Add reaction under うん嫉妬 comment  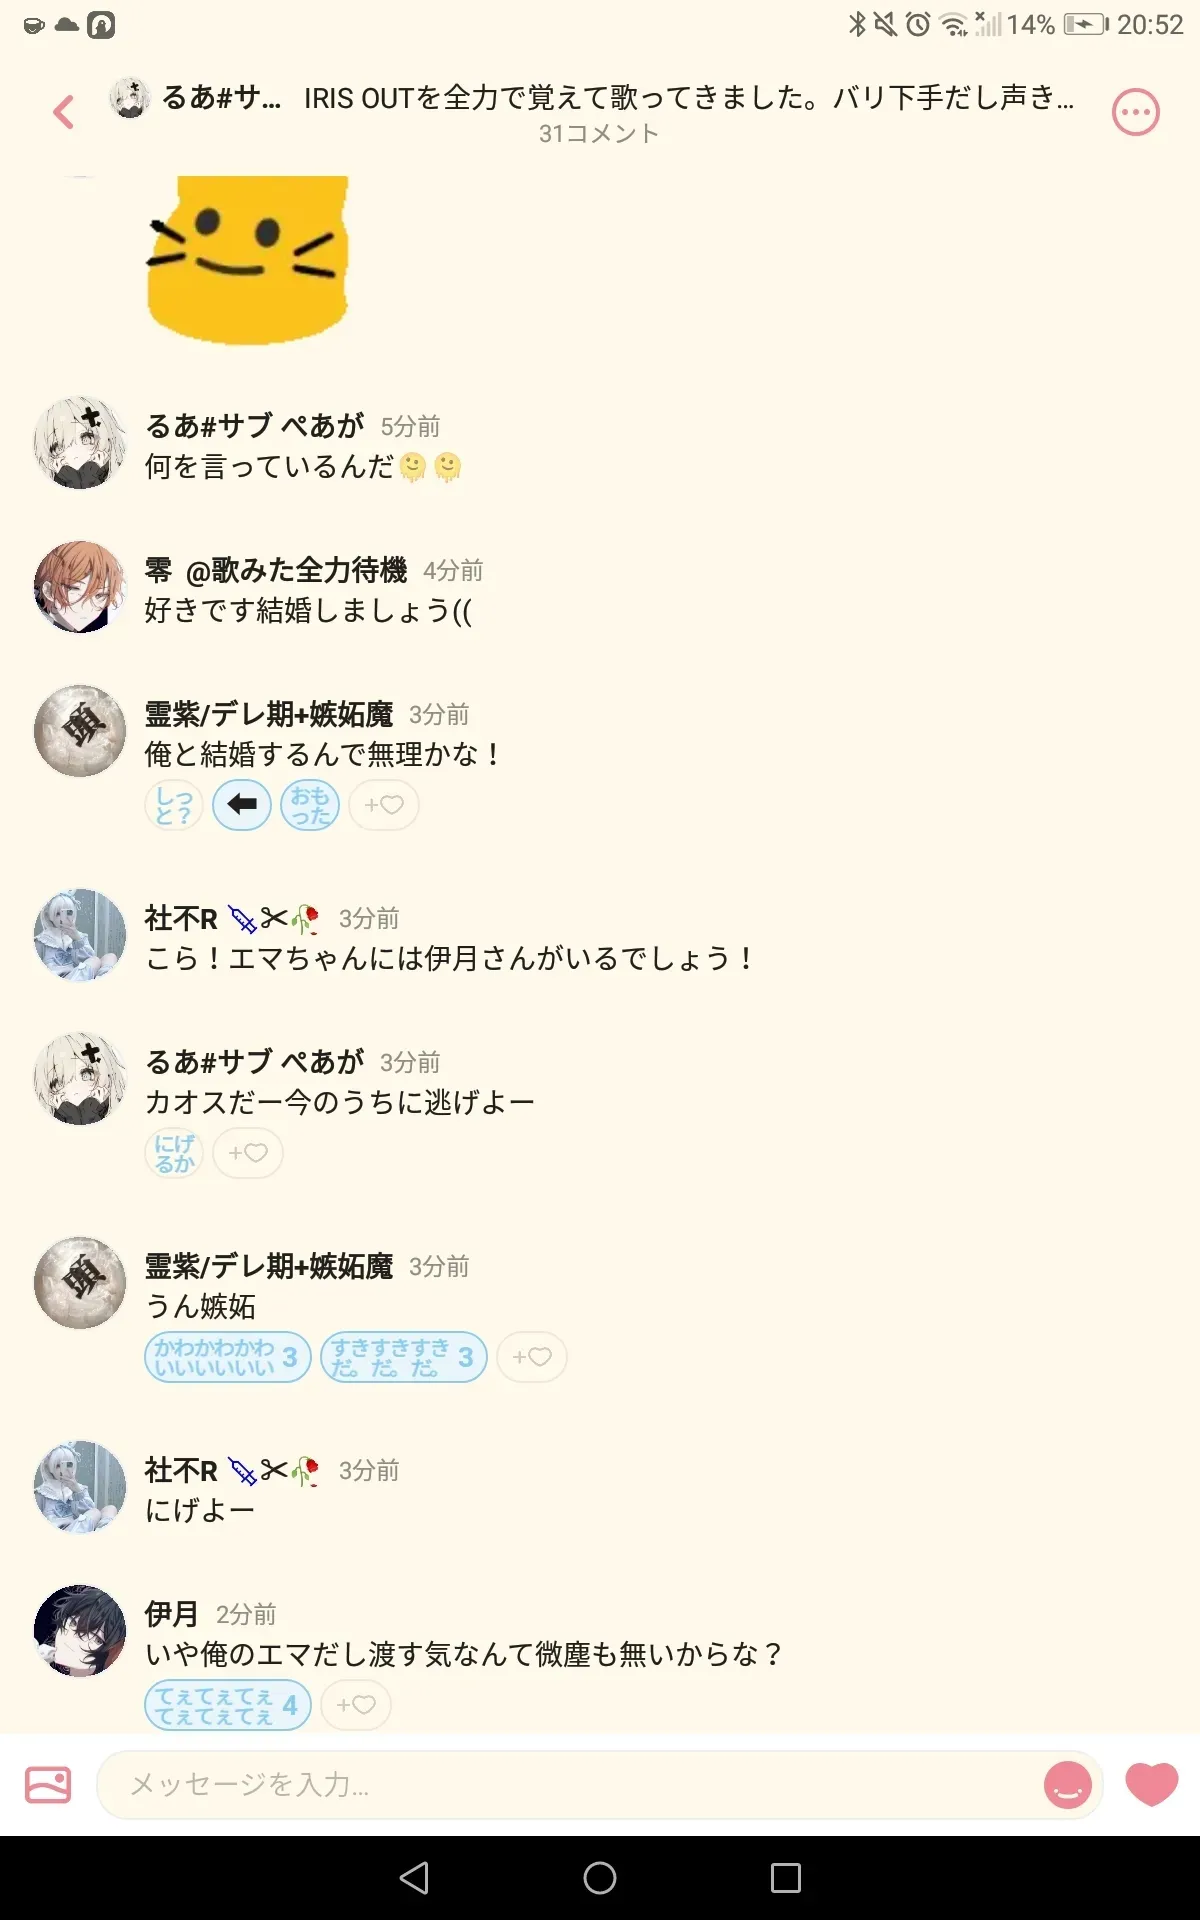pos(532,1357)
